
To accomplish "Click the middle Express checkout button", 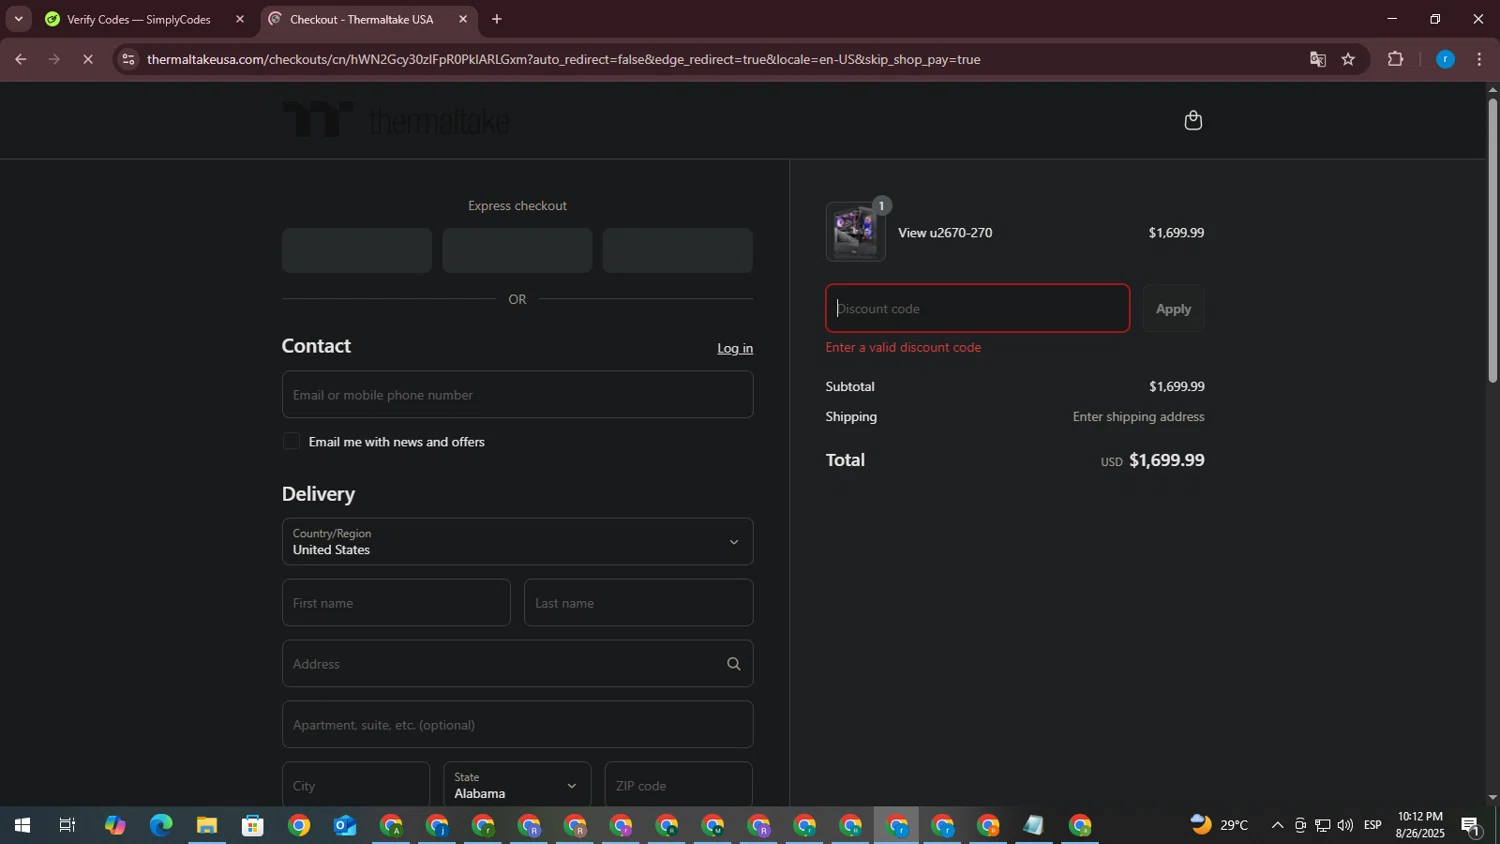I will point(517,250).
